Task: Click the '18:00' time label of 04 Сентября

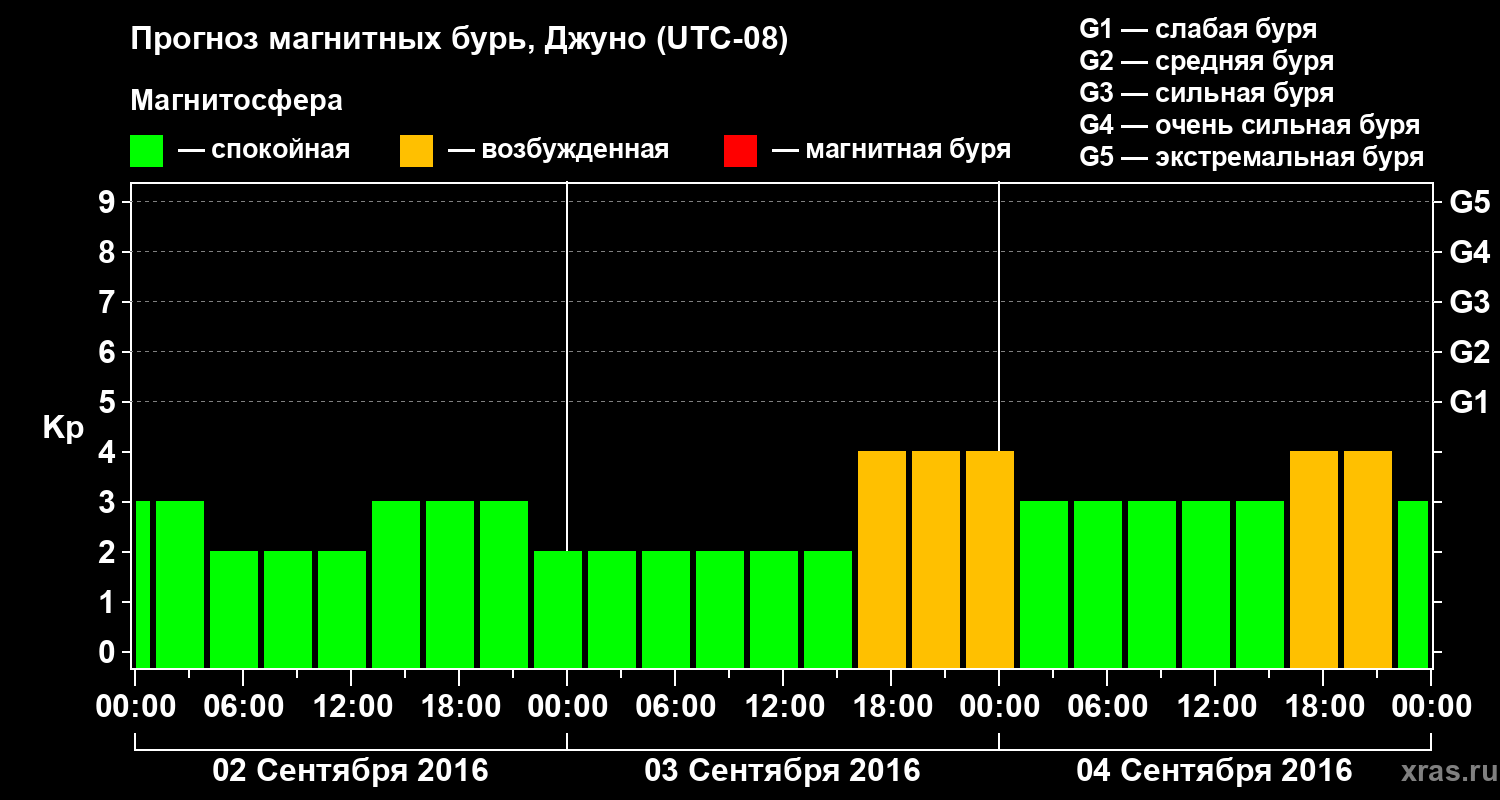Action: [1323, 707]
